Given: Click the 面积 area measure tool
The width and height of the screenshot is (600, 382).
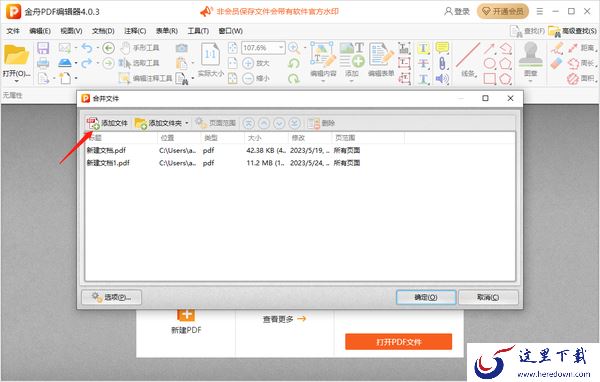Looking at the screenshot, I should (581, 78).
